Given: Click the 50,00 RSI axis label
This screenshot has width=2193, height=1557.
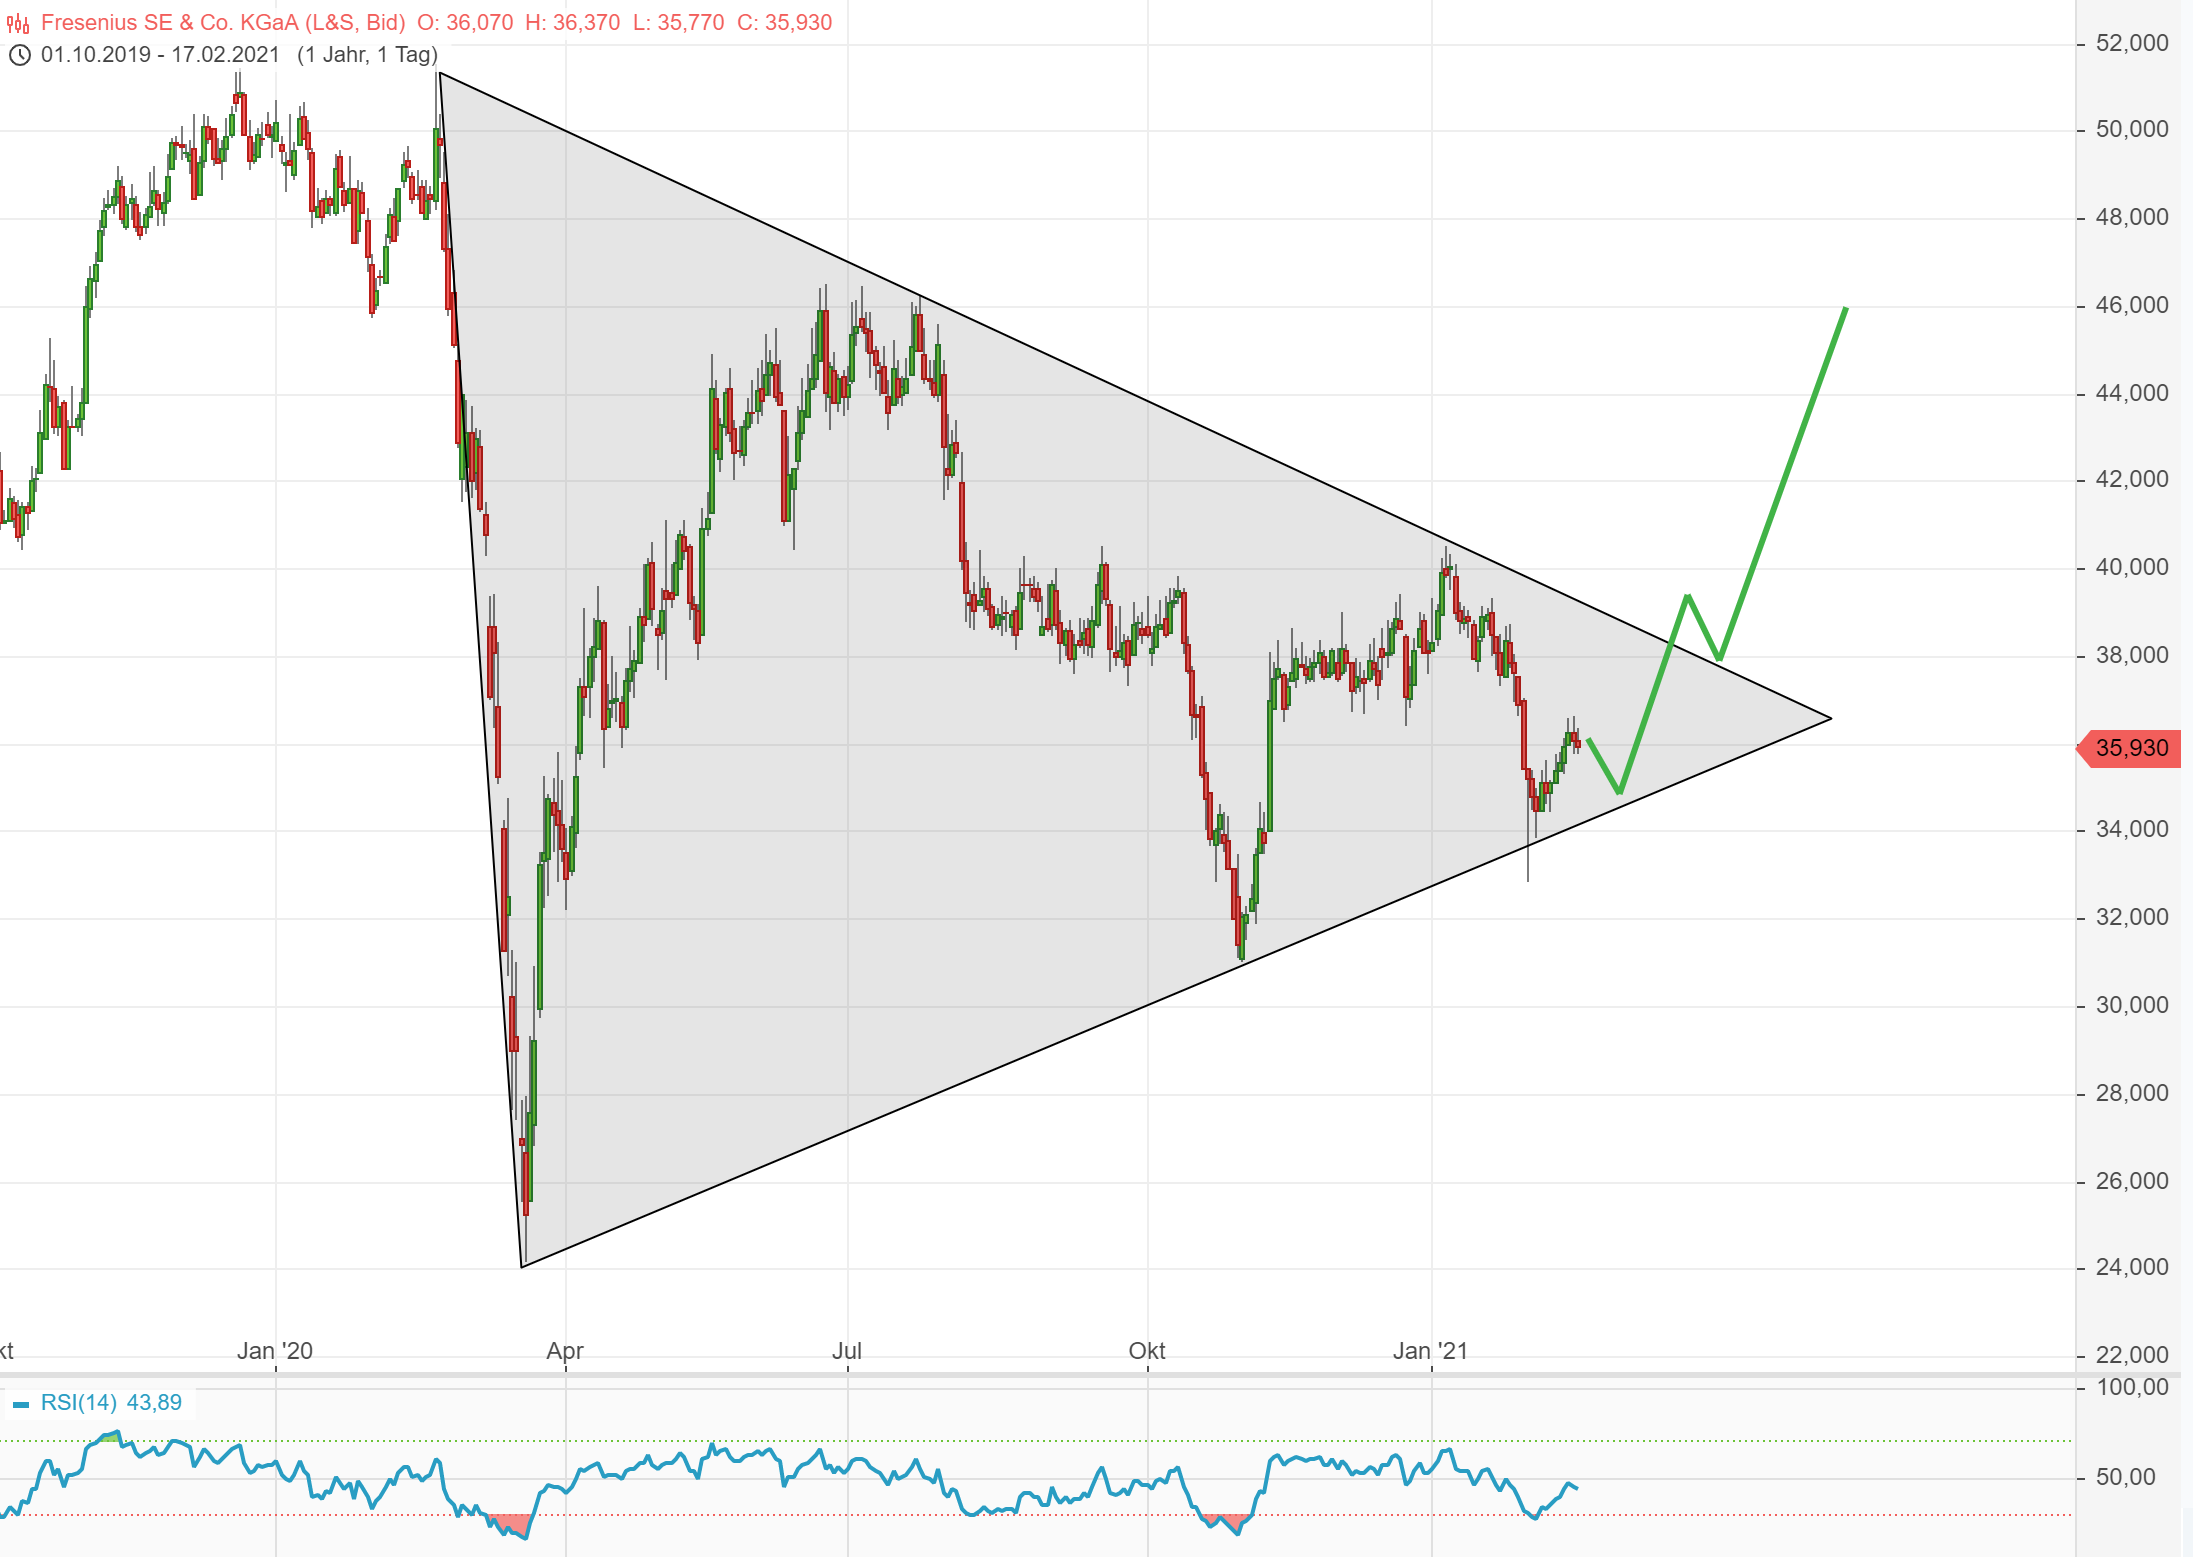Looking at the screenshot, I should point(2125,1478).
